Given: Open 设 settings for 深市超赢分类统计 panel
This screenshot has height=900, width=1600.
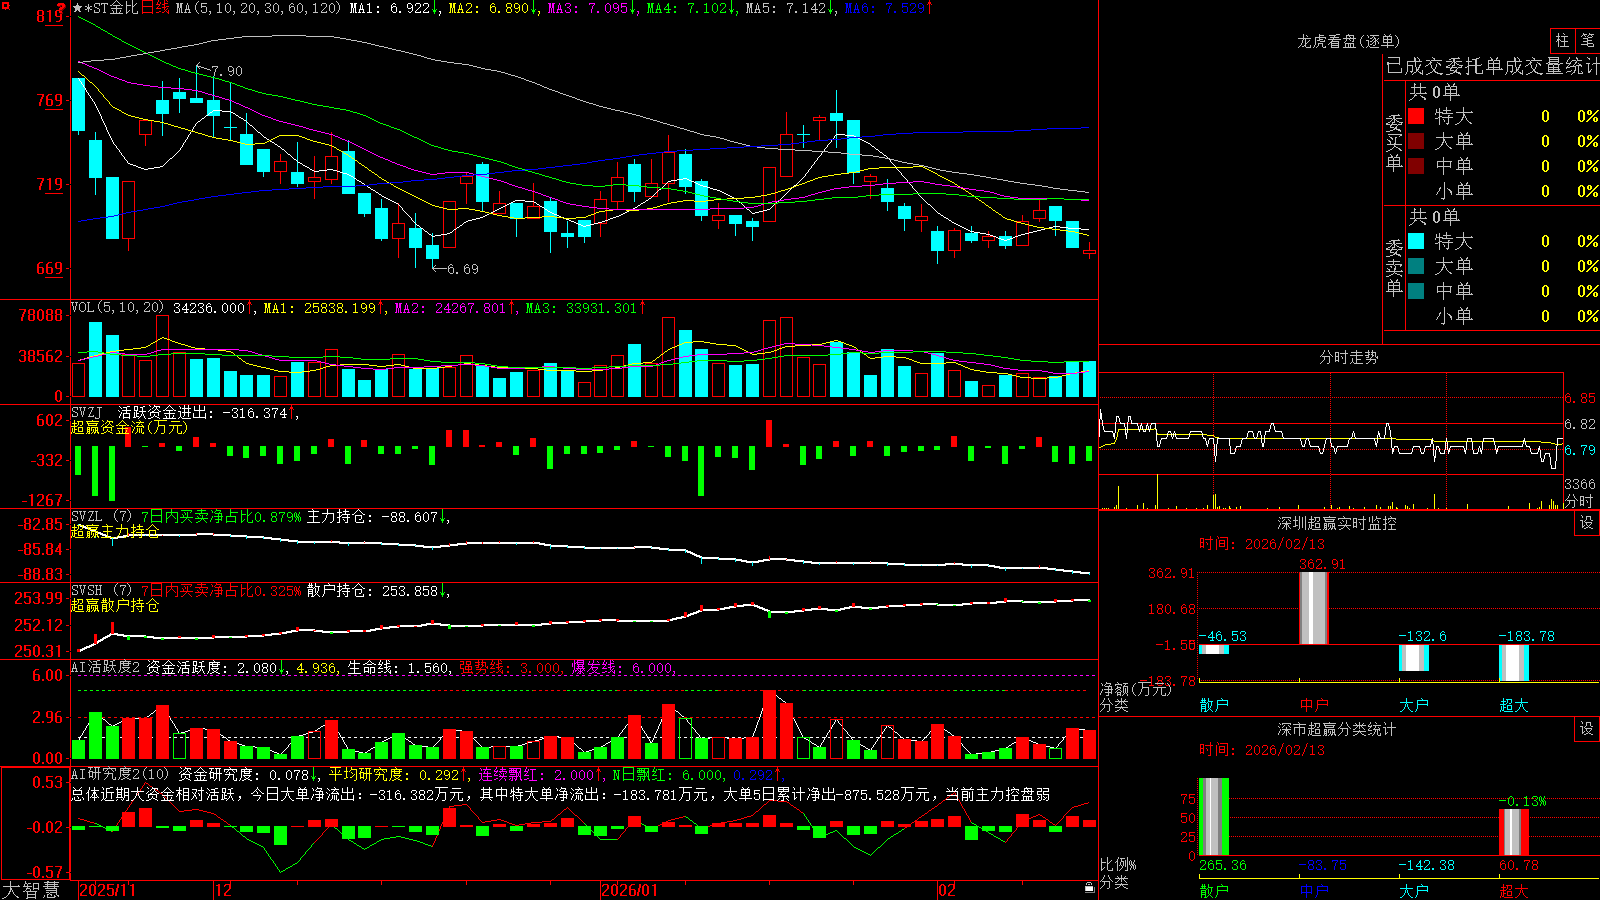Looking at the screenshot, I should (x=1587, y=729).
